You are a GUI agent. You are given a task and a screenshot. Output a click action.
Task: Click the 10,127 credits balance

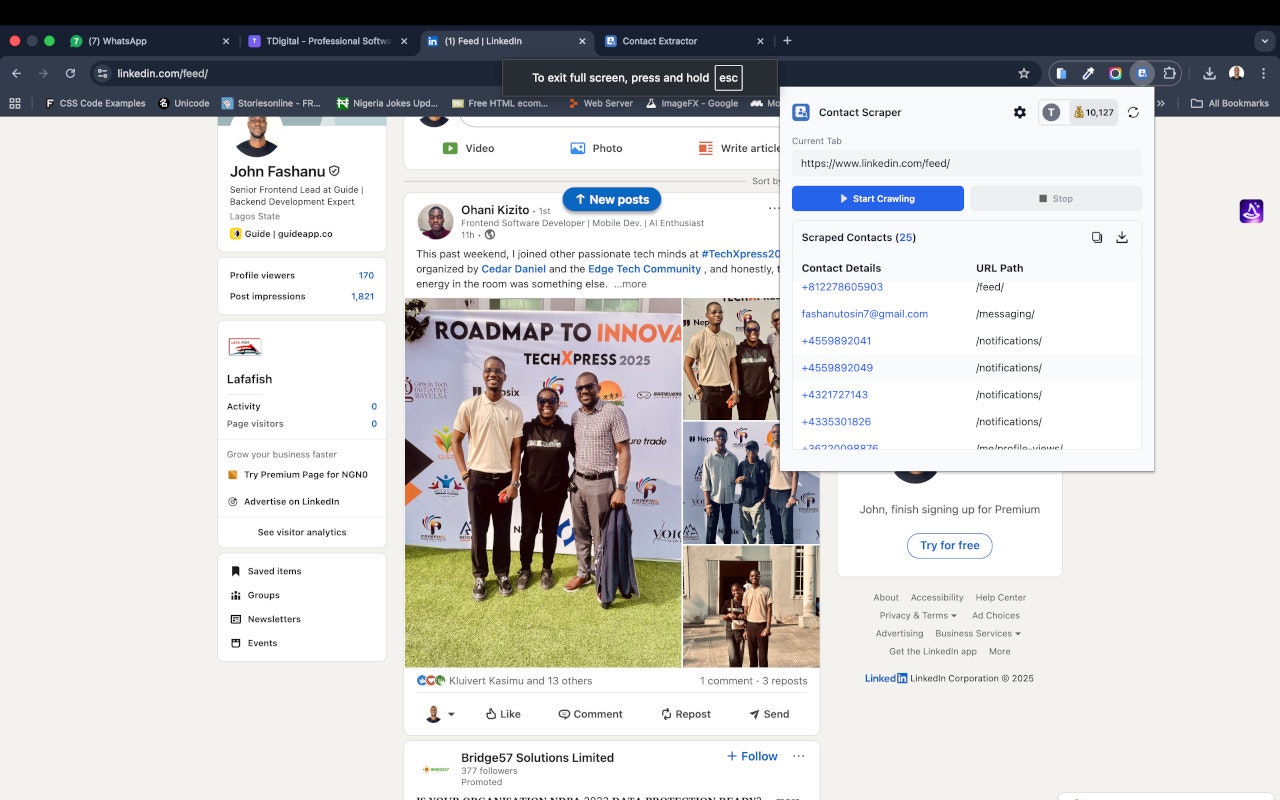tap(1093, 113)
